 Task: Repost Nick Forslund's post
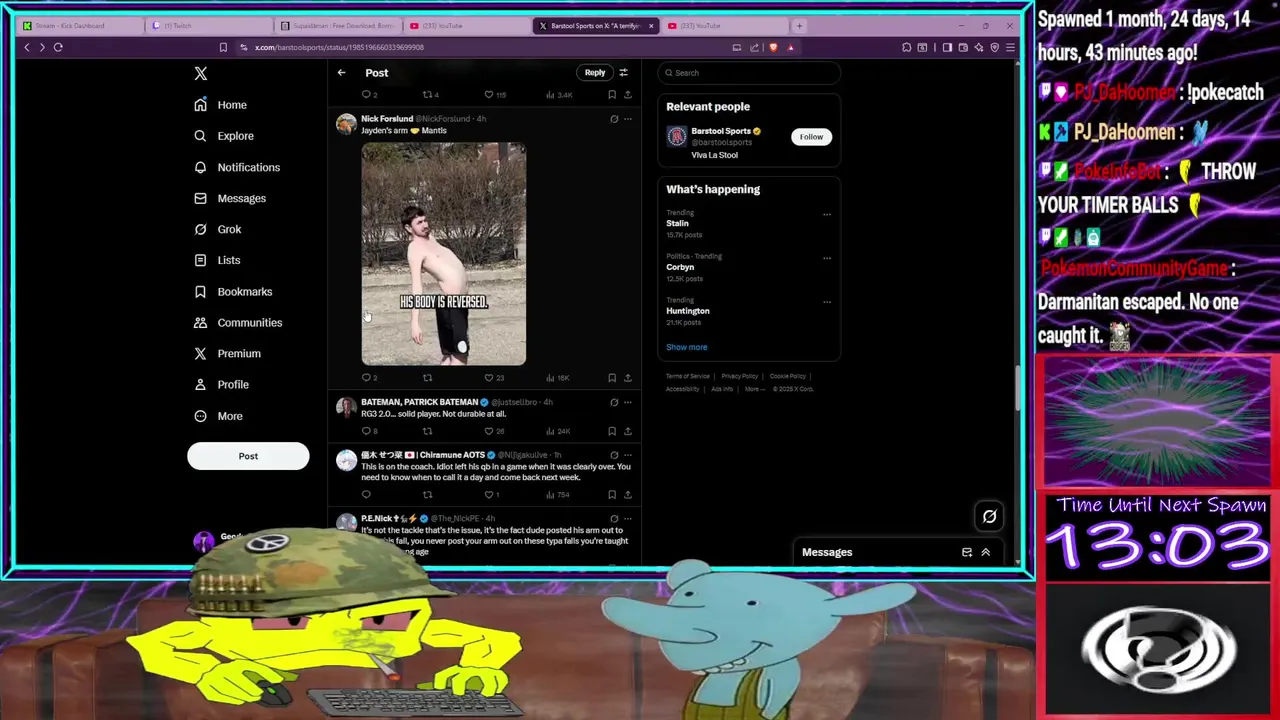[x=427, y=378]
